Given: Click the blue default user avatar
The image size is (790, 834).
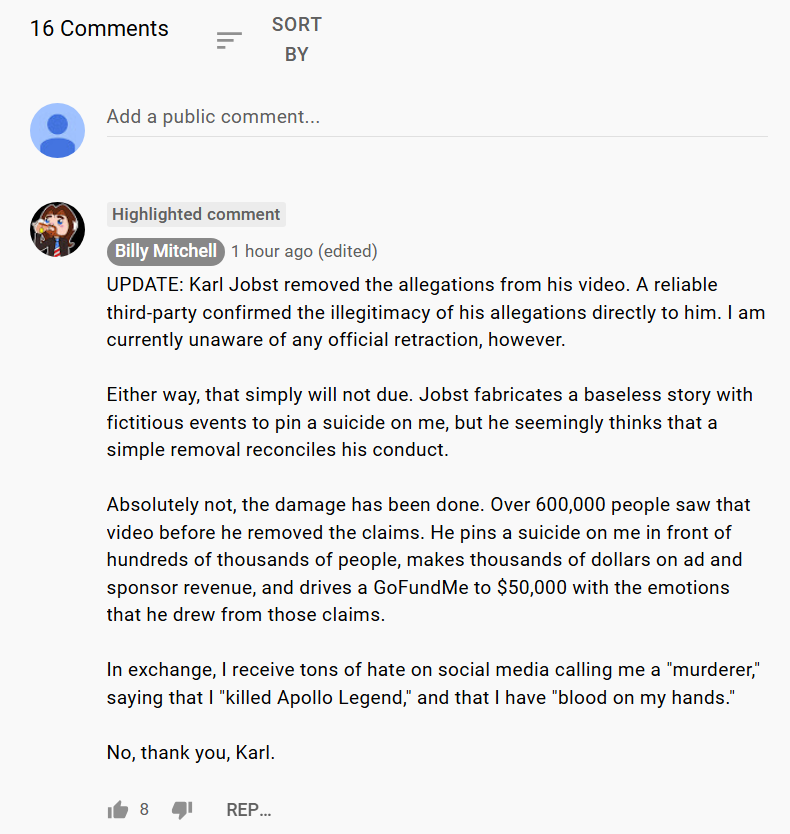Looking at the screenshot, I should pos(57,130).
